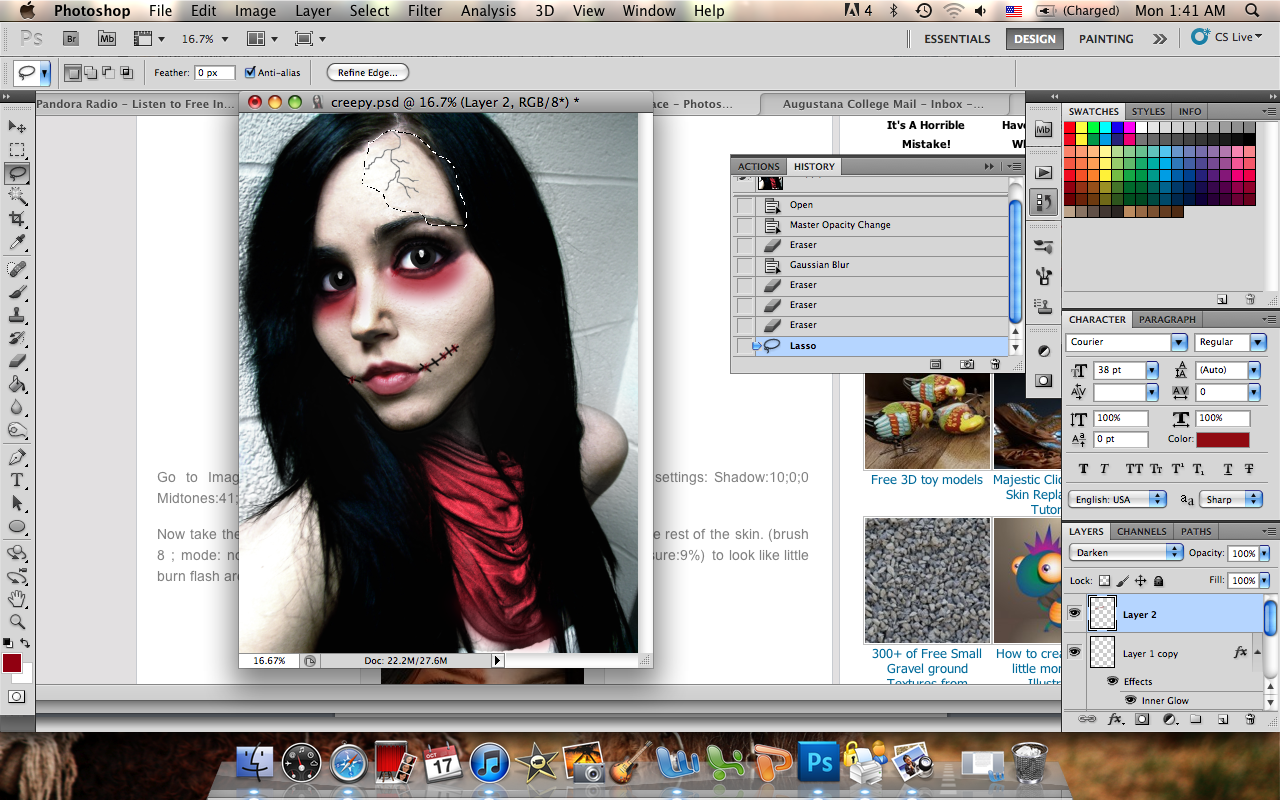The image size is (1280, 800).
Task: Delete layer using Layers trash icon
Action: 1250,719
